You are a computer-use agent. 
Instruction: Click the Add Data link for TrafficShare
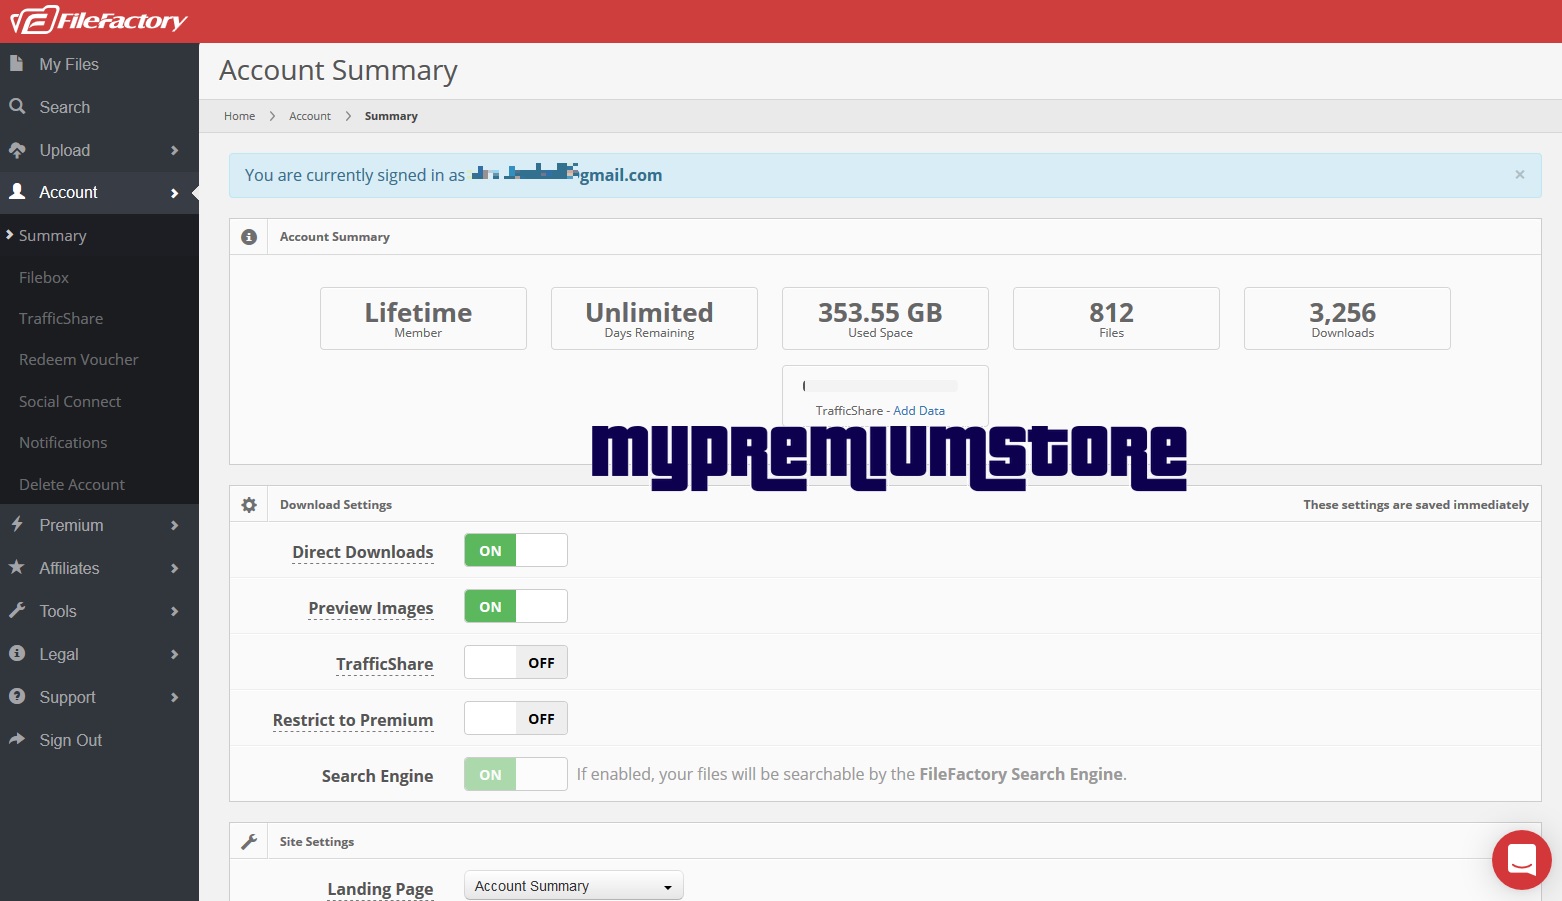(x=919, y=410)
